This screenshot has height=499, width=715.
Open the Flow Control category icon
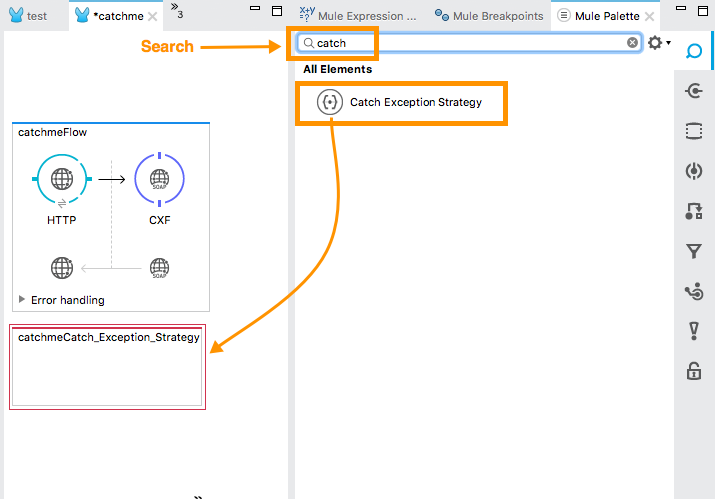[693, 292]
